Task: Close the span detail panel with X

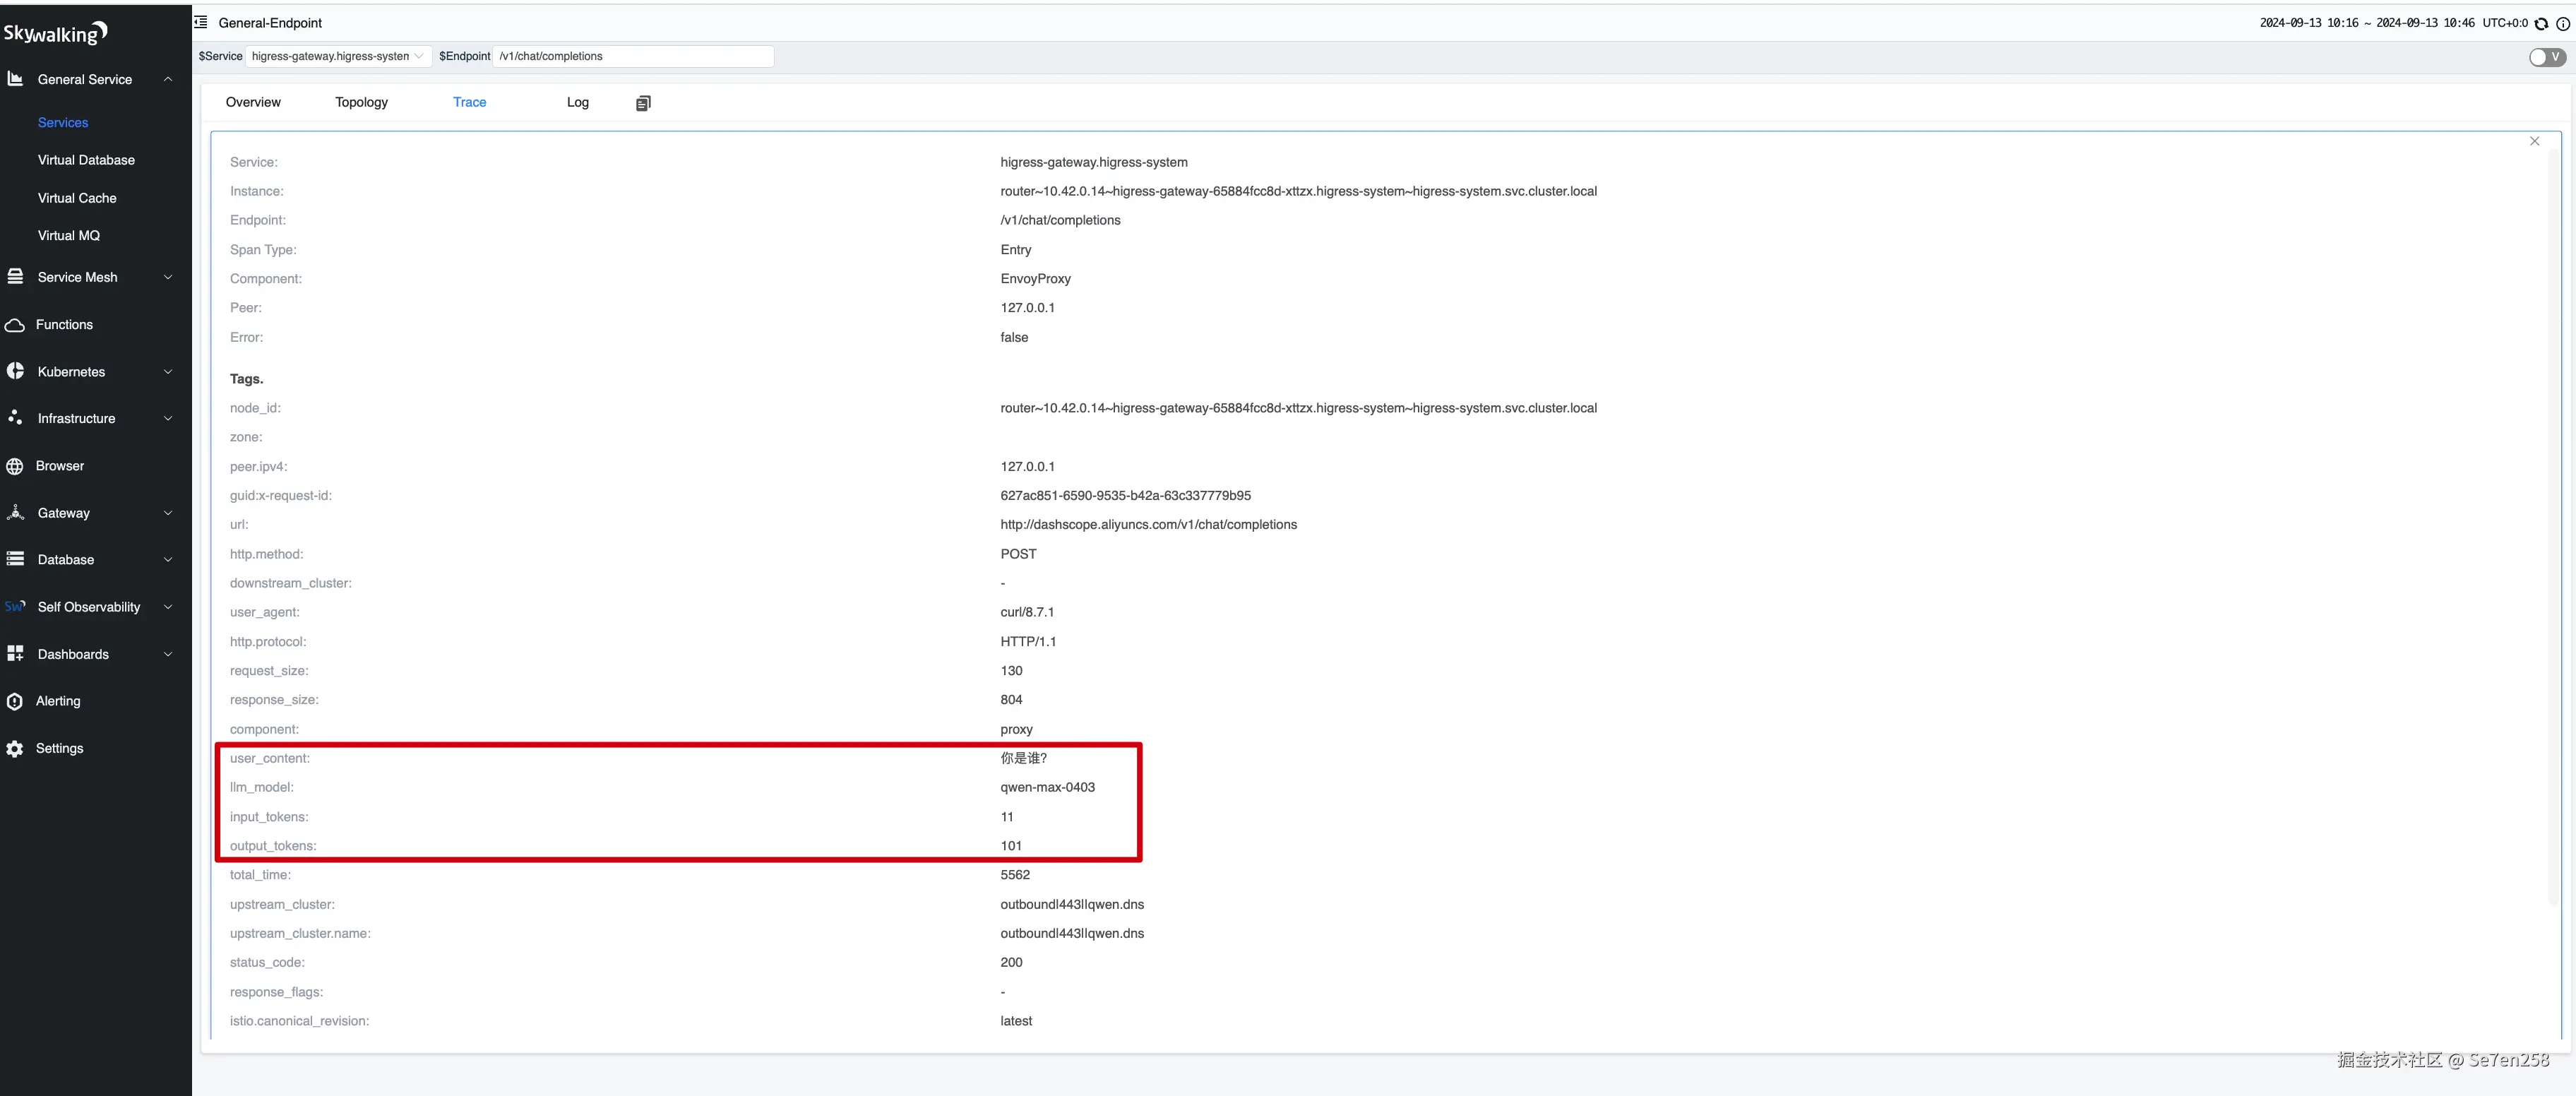Action: click(x=2534, y=141)
